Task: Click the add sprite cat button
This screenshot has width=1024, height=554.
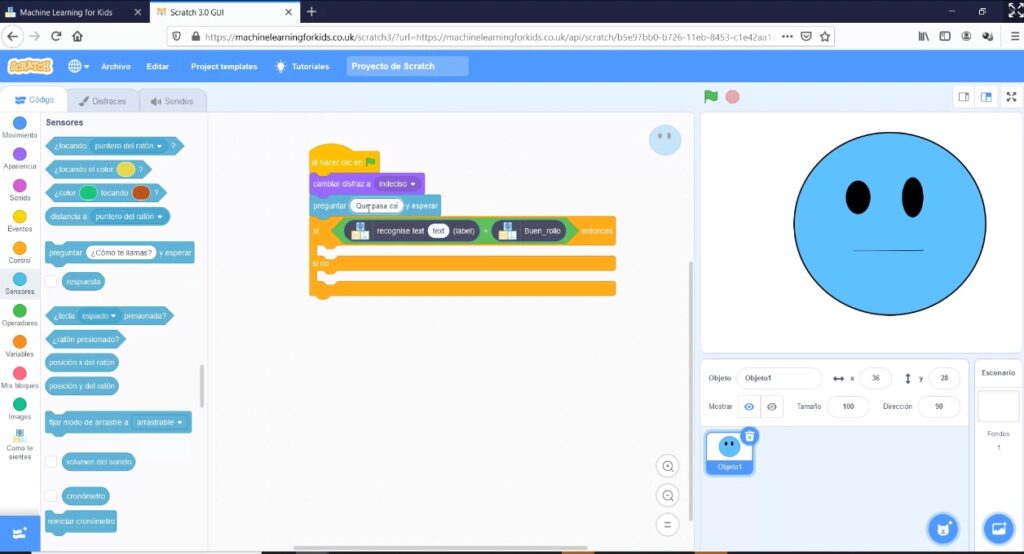Action: coord(942,528)
